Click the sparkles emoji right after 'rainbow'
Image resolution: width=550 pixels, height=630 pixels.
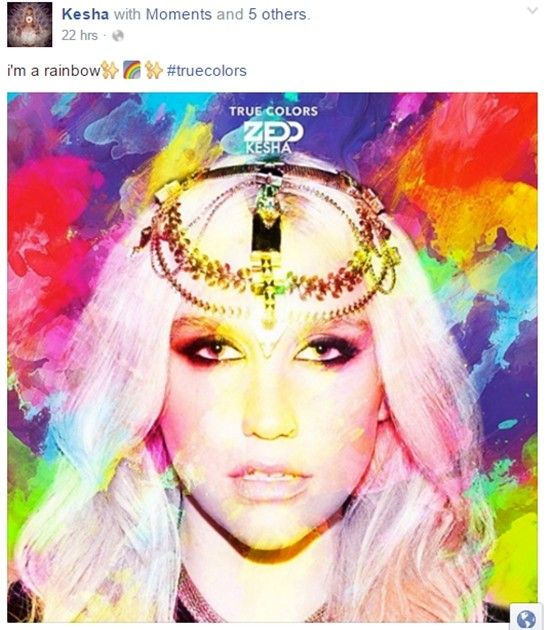pos(110,70)
